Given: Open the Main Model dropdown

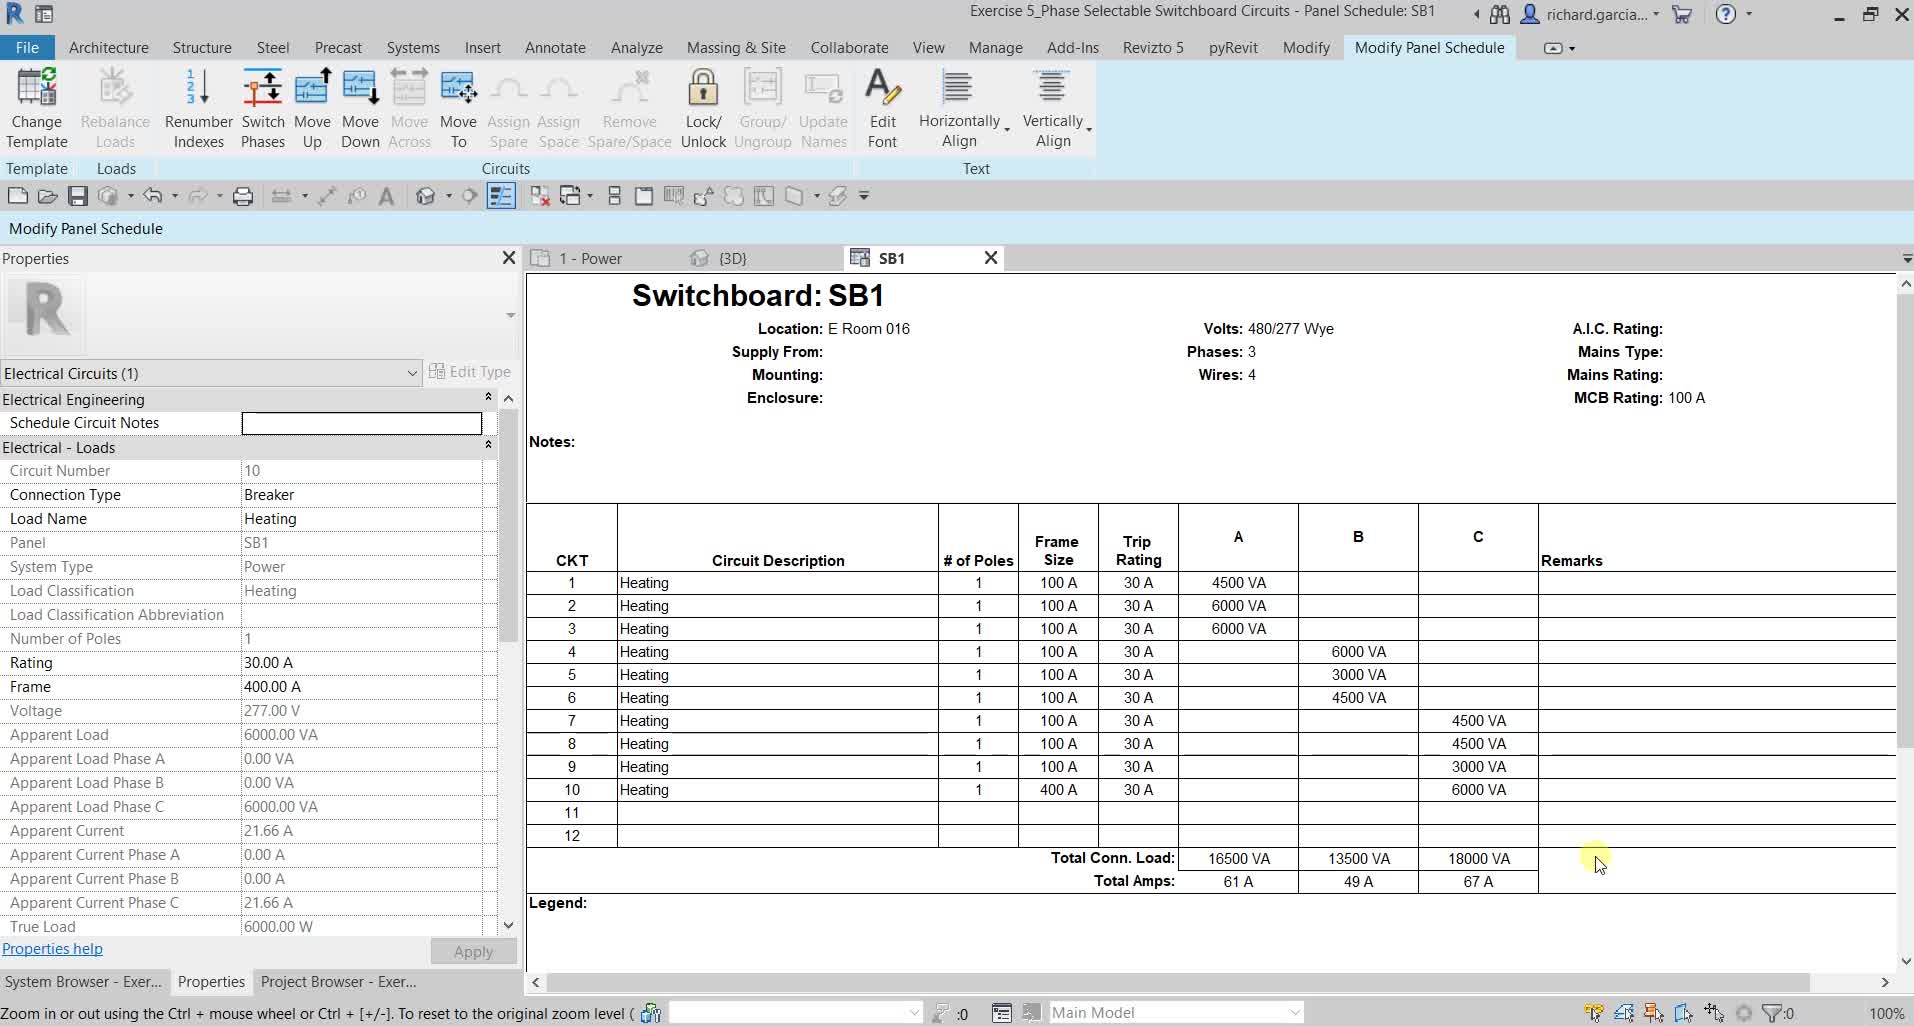Looking at the screenshot, I should click(1176, 1012).
